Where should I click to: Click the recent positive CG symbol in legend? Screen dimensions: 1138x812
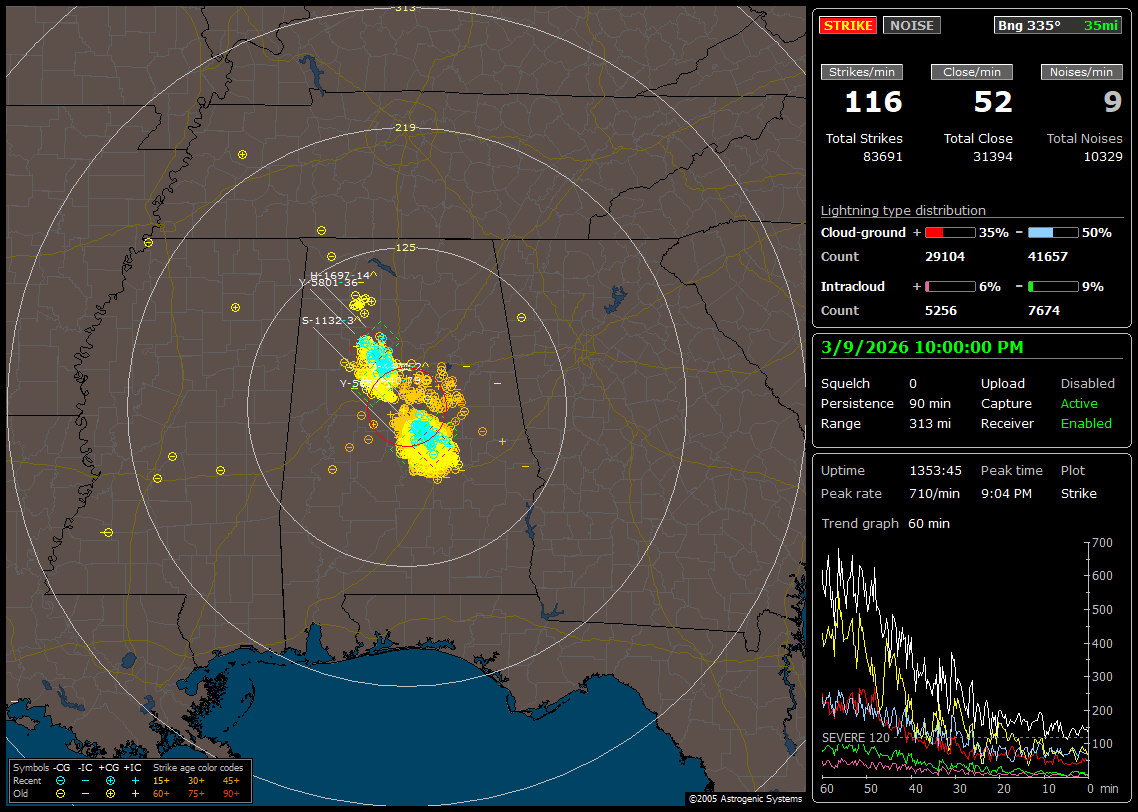point(110,780)
